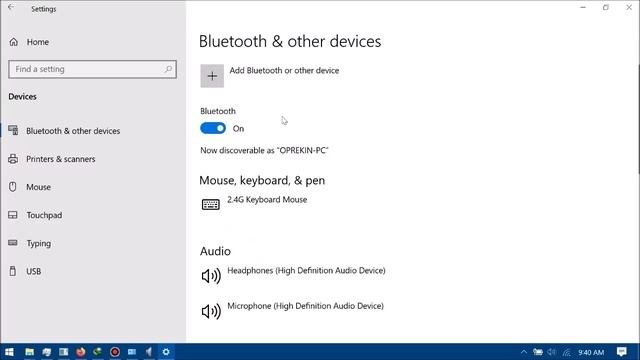
Task: Select the 2.4G Keyboard Mouse device label
Action: click(x=267, y=200)
